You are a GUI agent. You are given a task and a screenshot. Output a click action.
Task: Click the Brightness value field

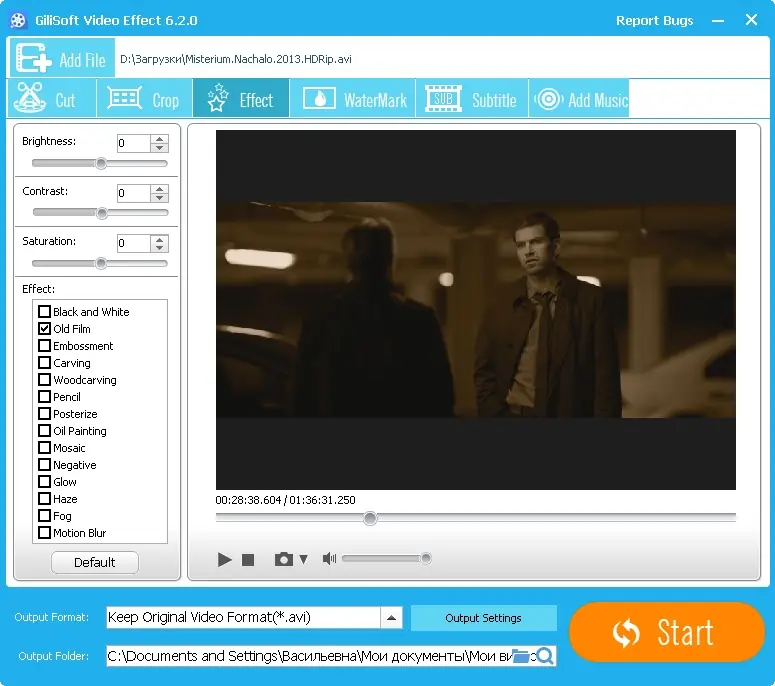pyautogui.click(x=133, y=143)
